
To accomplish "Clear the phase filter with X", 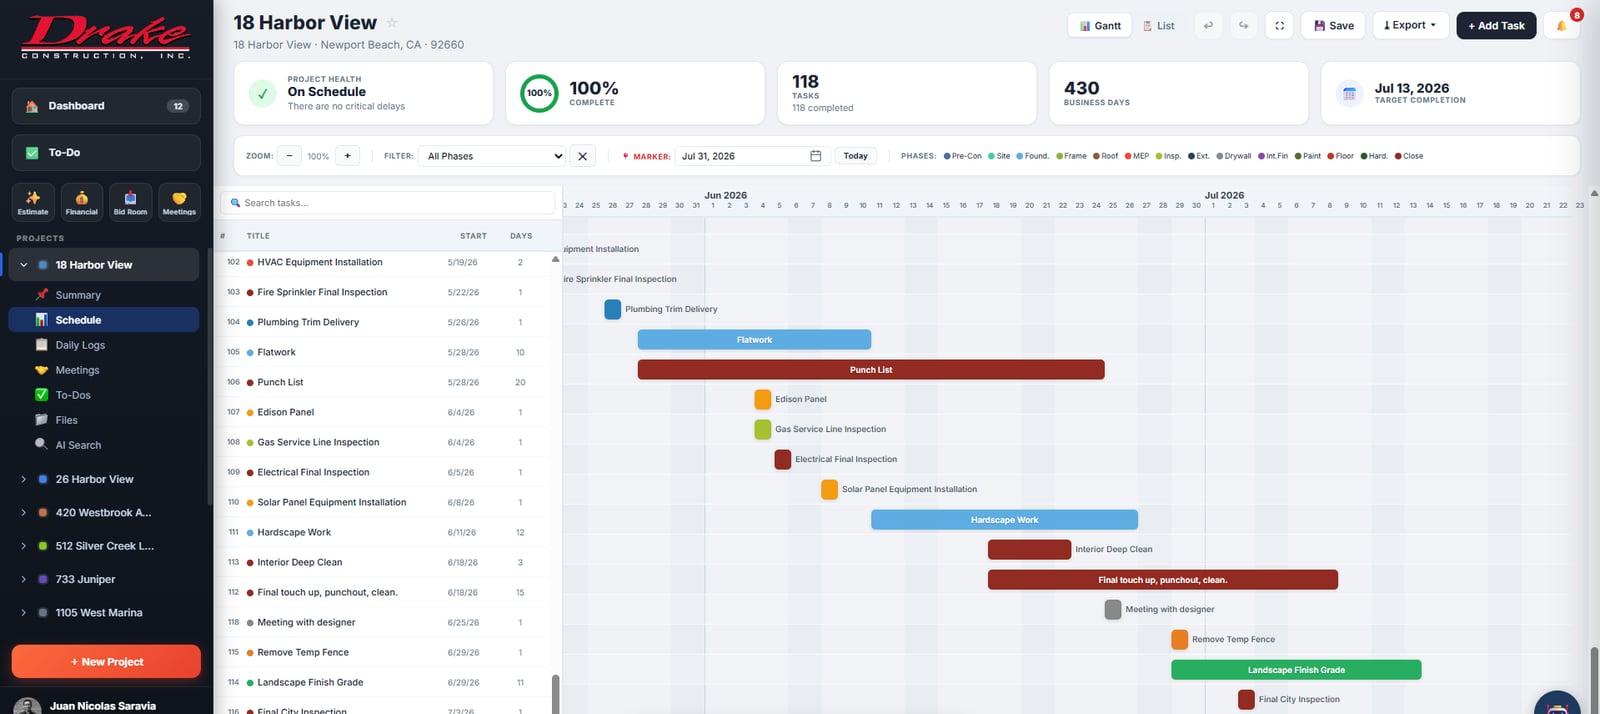I will (582, 156).
